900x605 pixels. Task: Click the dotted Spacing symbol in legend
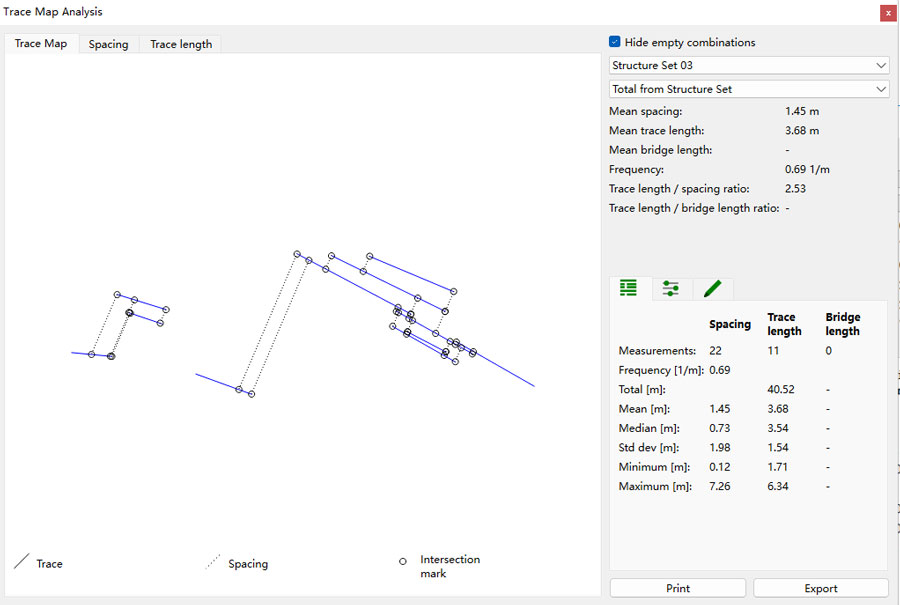[212, 563]
